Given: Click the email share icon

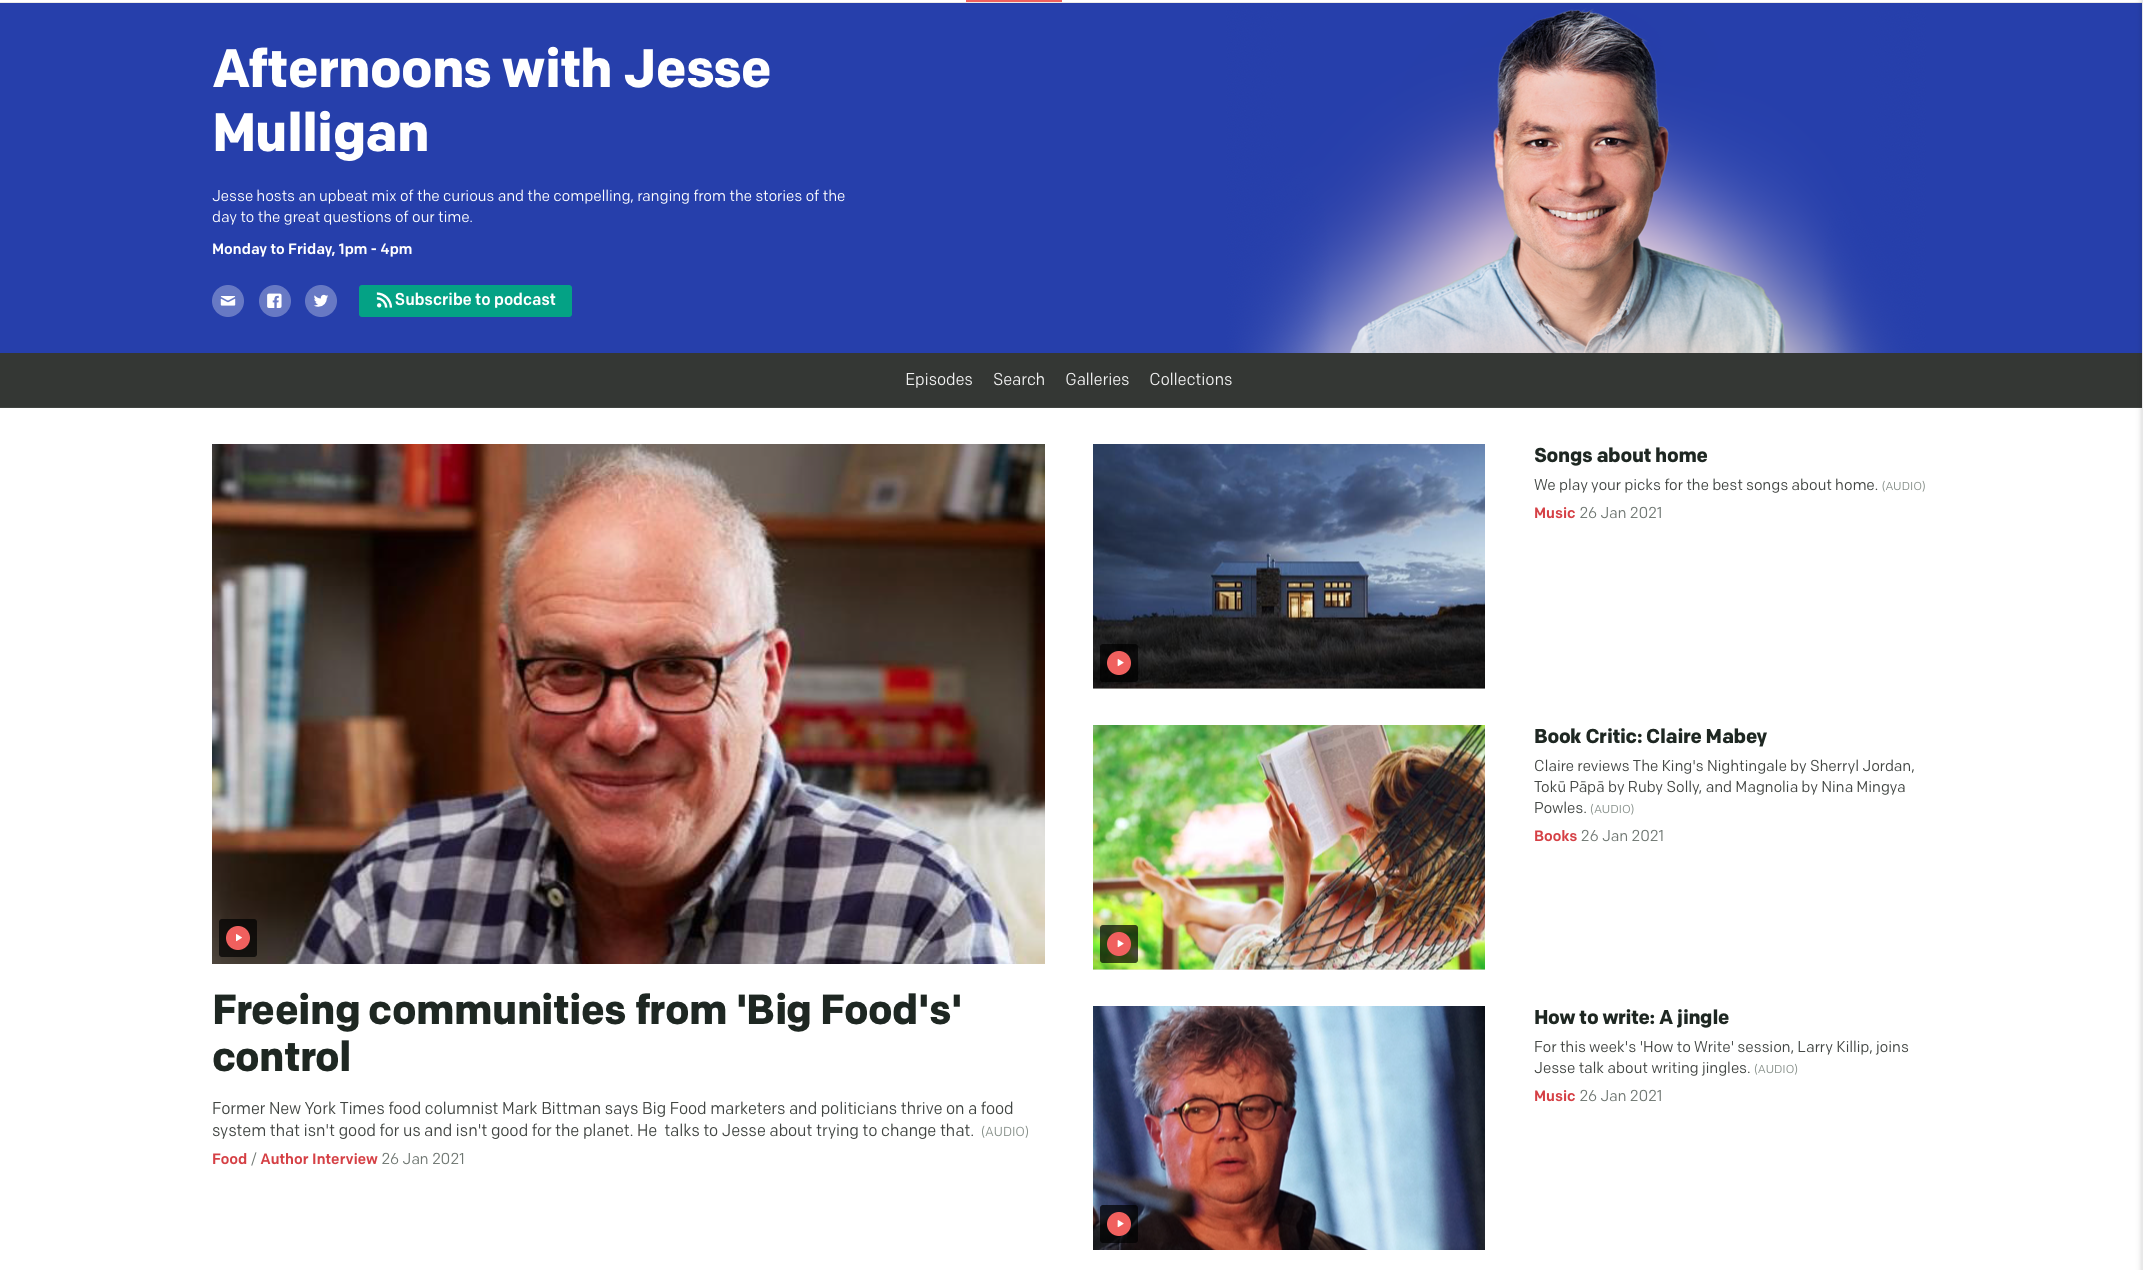Looking at the screenshot, I should (228, 301).
